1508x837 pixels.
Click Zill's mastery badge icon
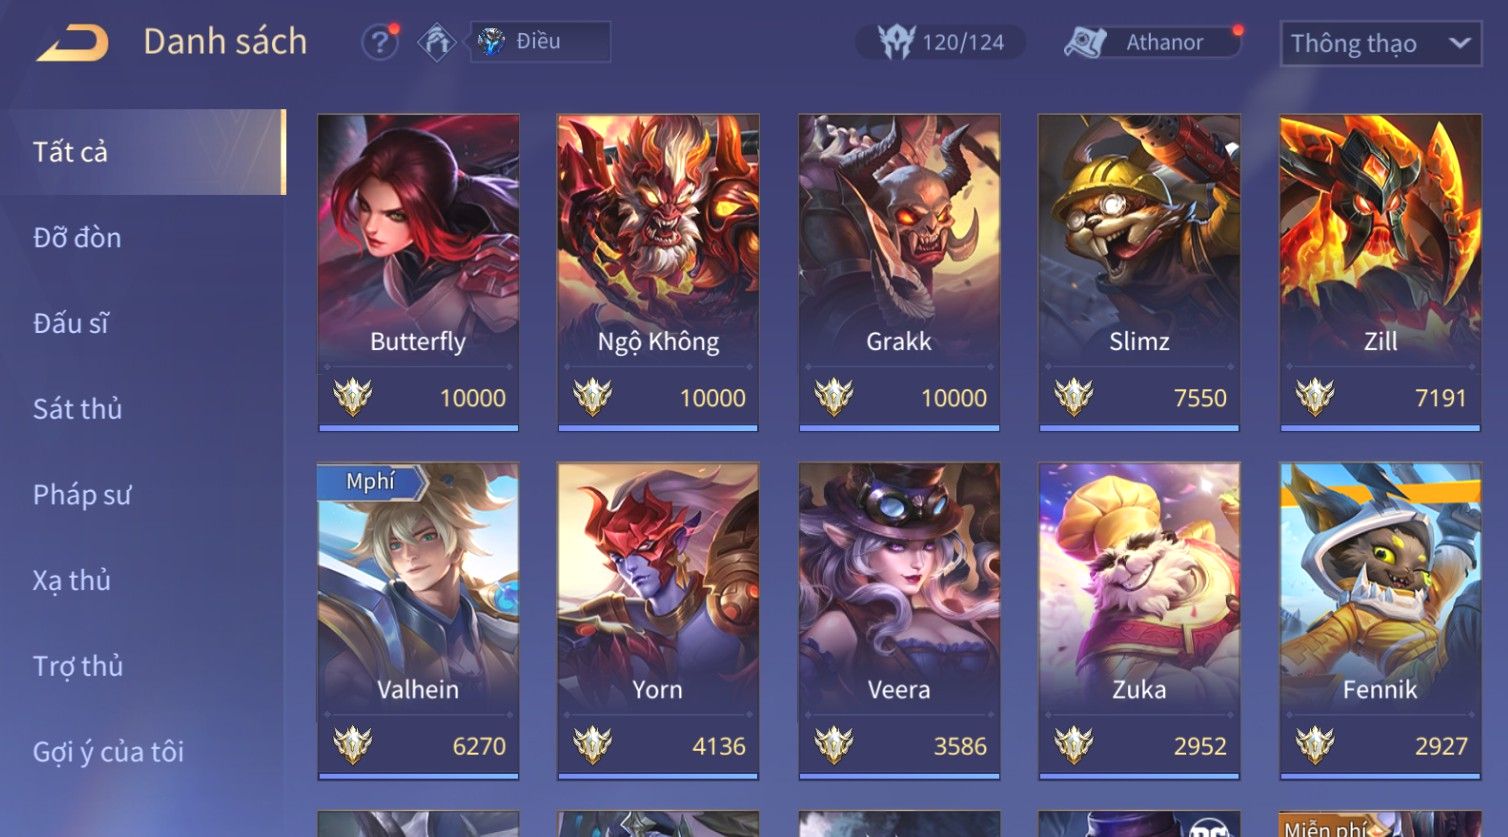(1314, 398)
